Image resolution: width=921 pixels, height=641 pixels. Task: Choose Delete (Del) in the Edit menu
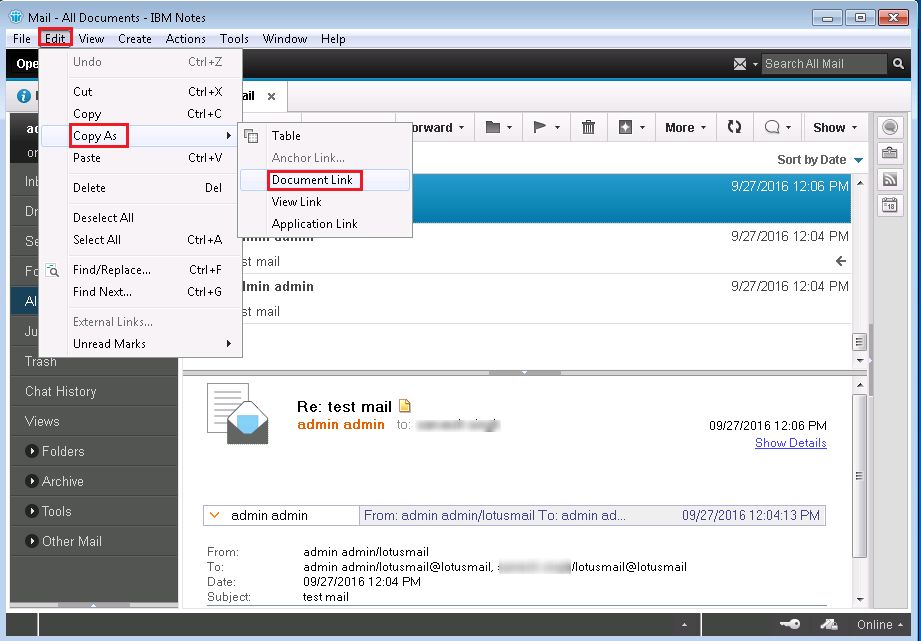pyautogui.click(x=141, y=188)
